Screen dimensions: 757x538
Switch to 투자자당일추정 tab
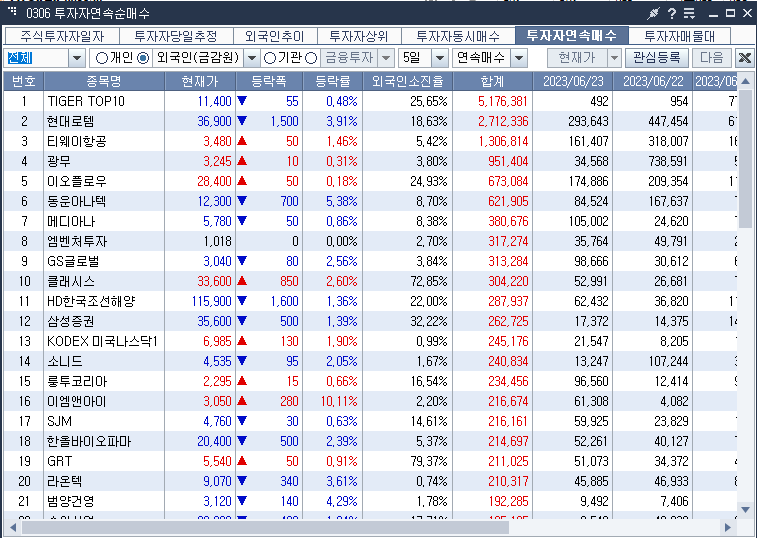pos(176,36)
